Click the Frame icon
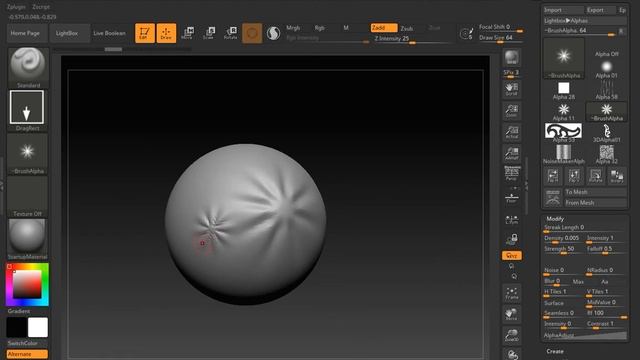The width and height of the screenshot is (640, 360). pyautogui.click(x=511, y=293)
